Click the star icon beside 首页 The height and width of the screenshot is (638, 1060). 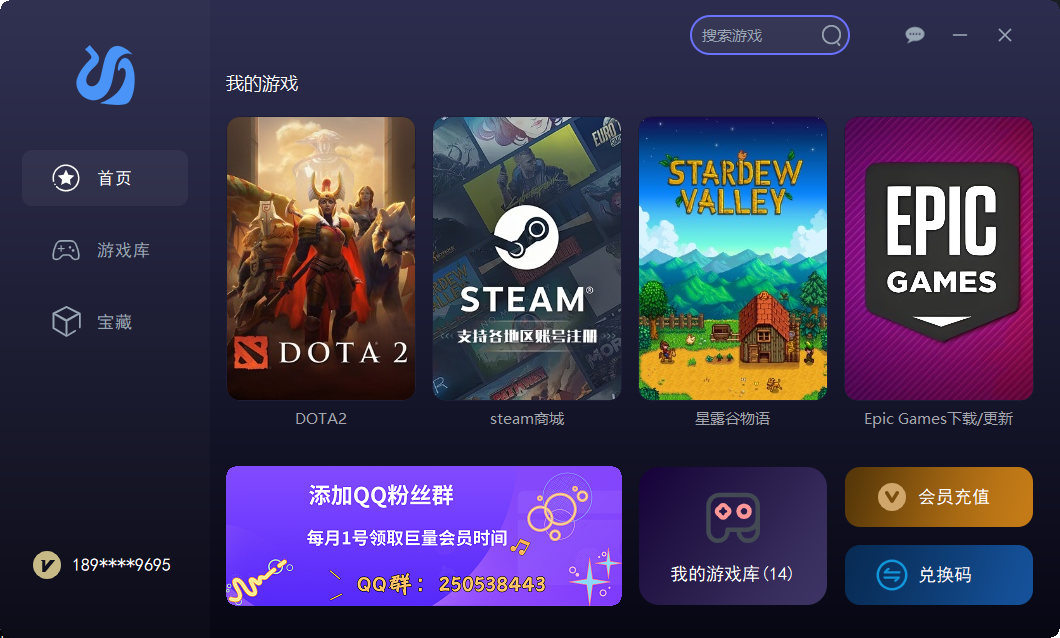(x=66, y=178)
